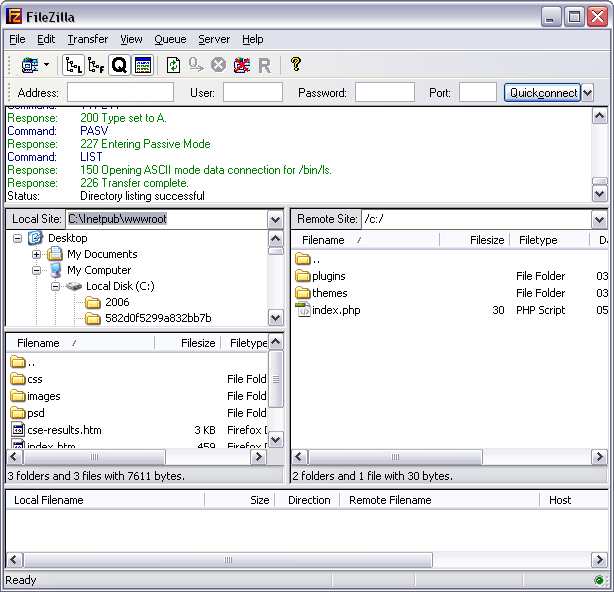Click queue Local Filename column header
The height and width of the screenshot is (592, 614).
105,500
